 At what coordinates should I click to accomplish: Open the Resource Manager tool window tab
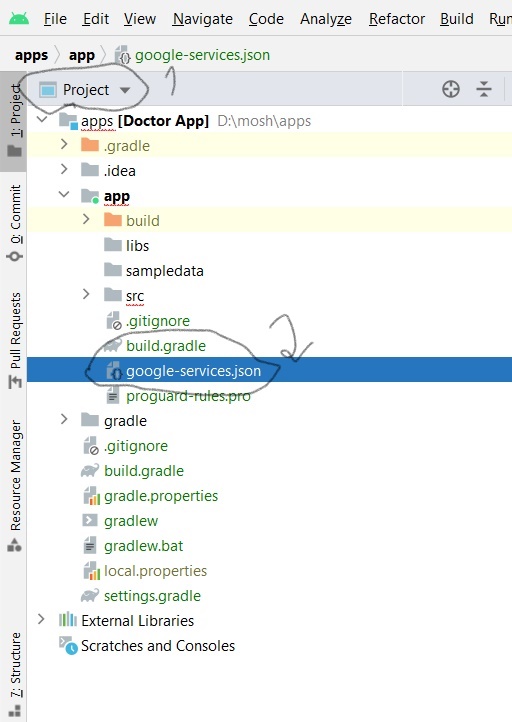pos(14,485)
